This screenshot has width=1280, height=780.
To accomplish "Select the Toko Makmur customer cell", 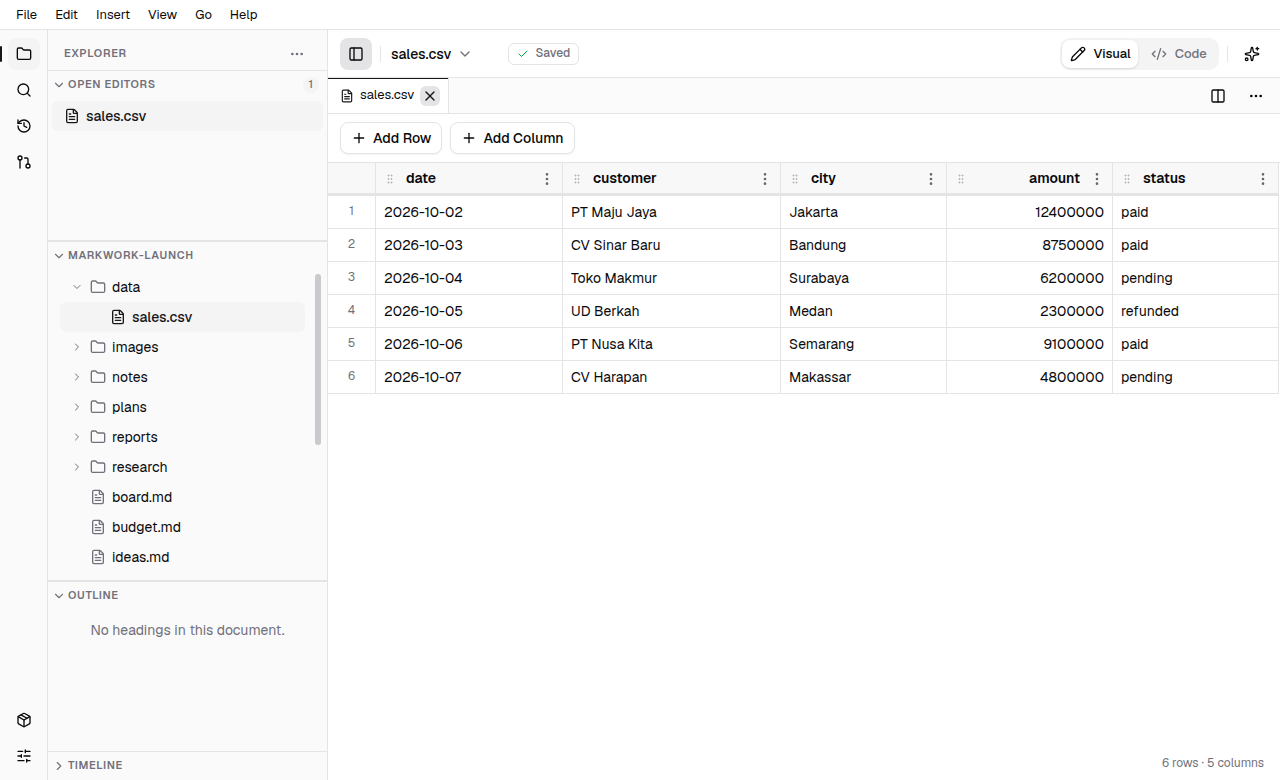I will coord(671,278).
